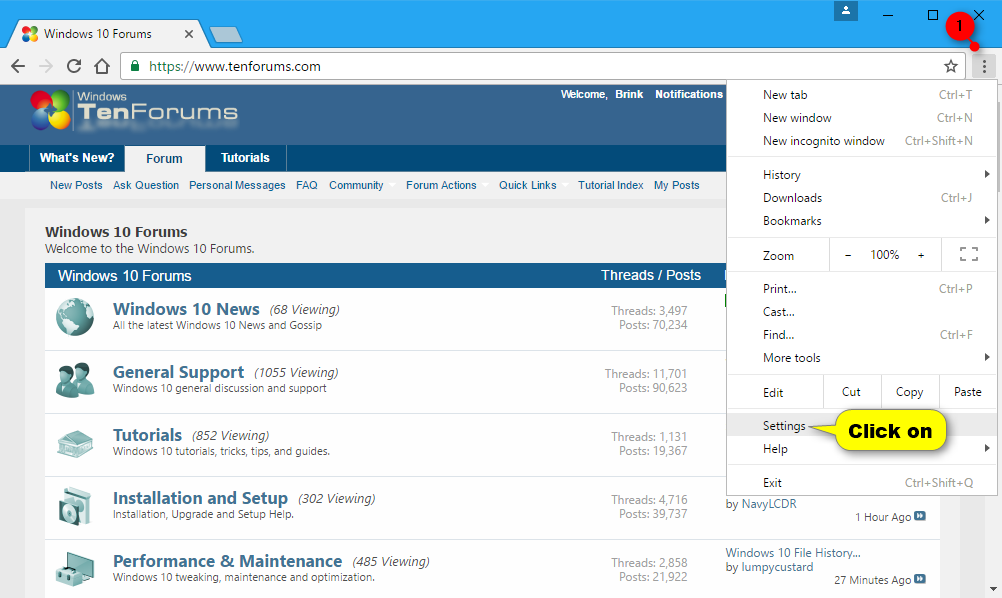Image resolution: width=1002 pixels, height=598 pixels.
Task: Click the Brink username link
Action: [x=629, y=94]
